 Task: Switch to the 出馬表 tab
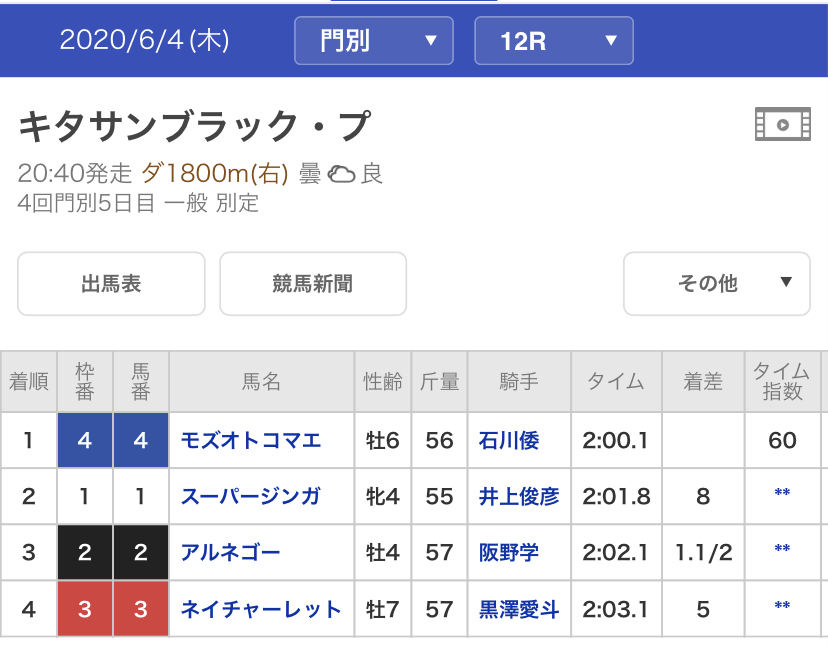click(x=111, y=284)
